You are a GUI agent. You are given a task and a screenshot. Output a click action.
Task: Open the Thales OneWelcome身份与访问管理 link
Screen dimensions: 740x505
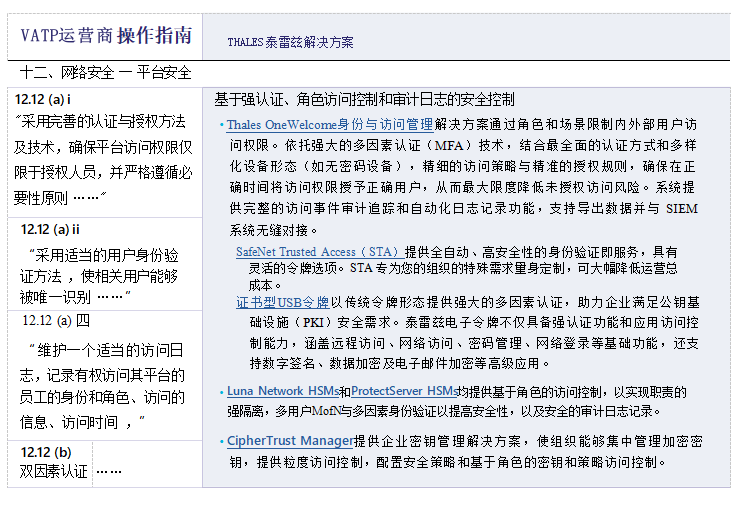pos(330,125)
